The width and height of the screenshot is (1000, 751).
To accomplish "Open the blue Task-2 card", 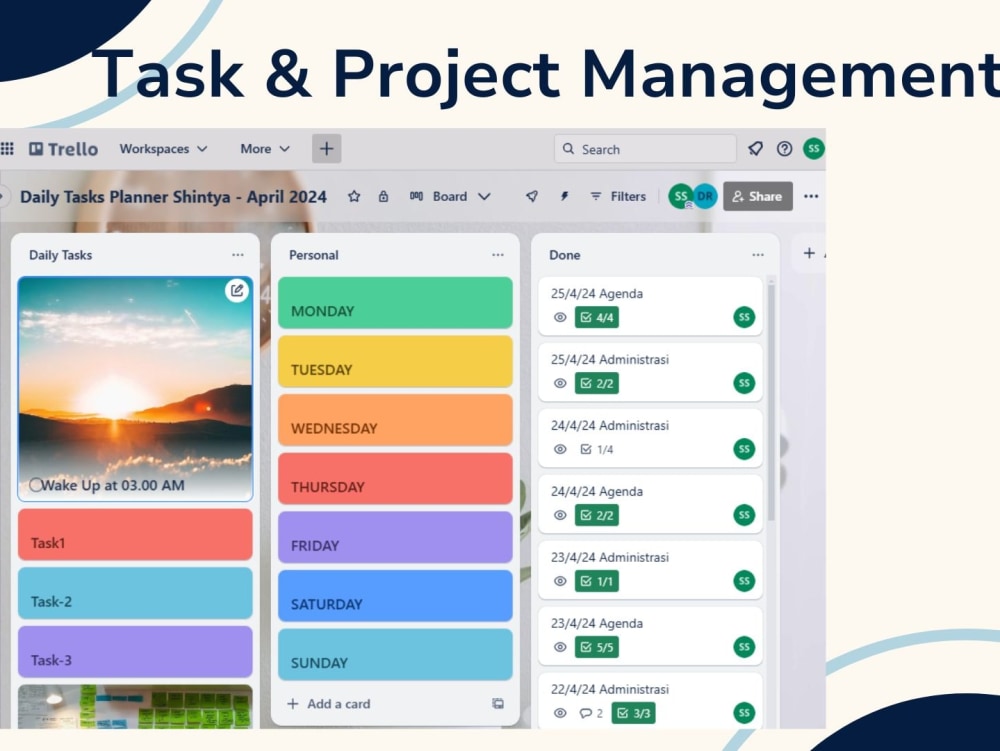I will click(135, 593).
